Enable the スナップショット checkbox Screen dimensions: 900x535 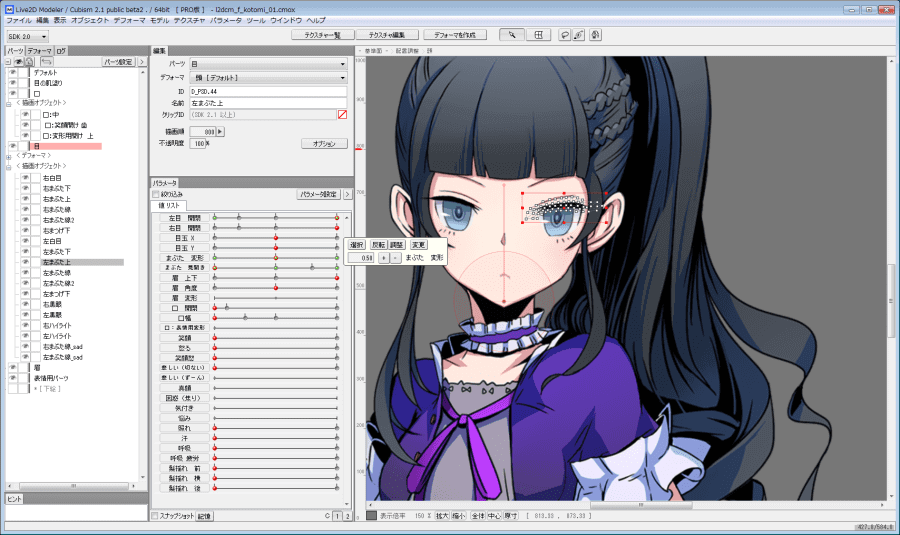click(x=154, y=516)
